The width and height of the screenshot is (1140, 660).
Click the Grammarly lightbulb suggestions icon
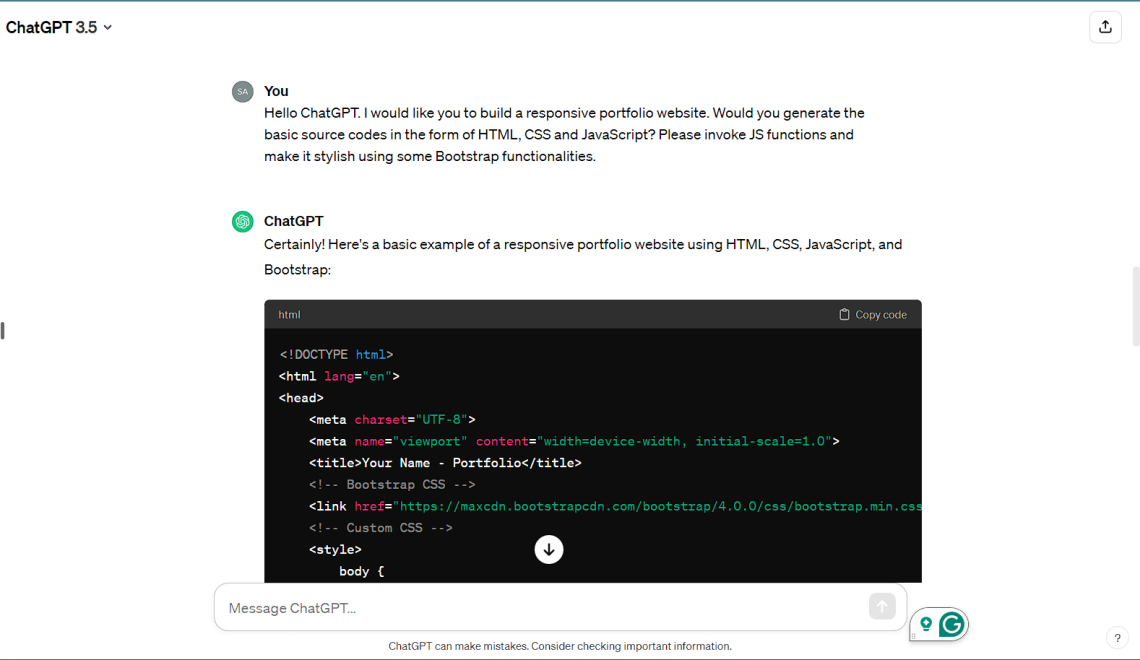tap(926, 624)
